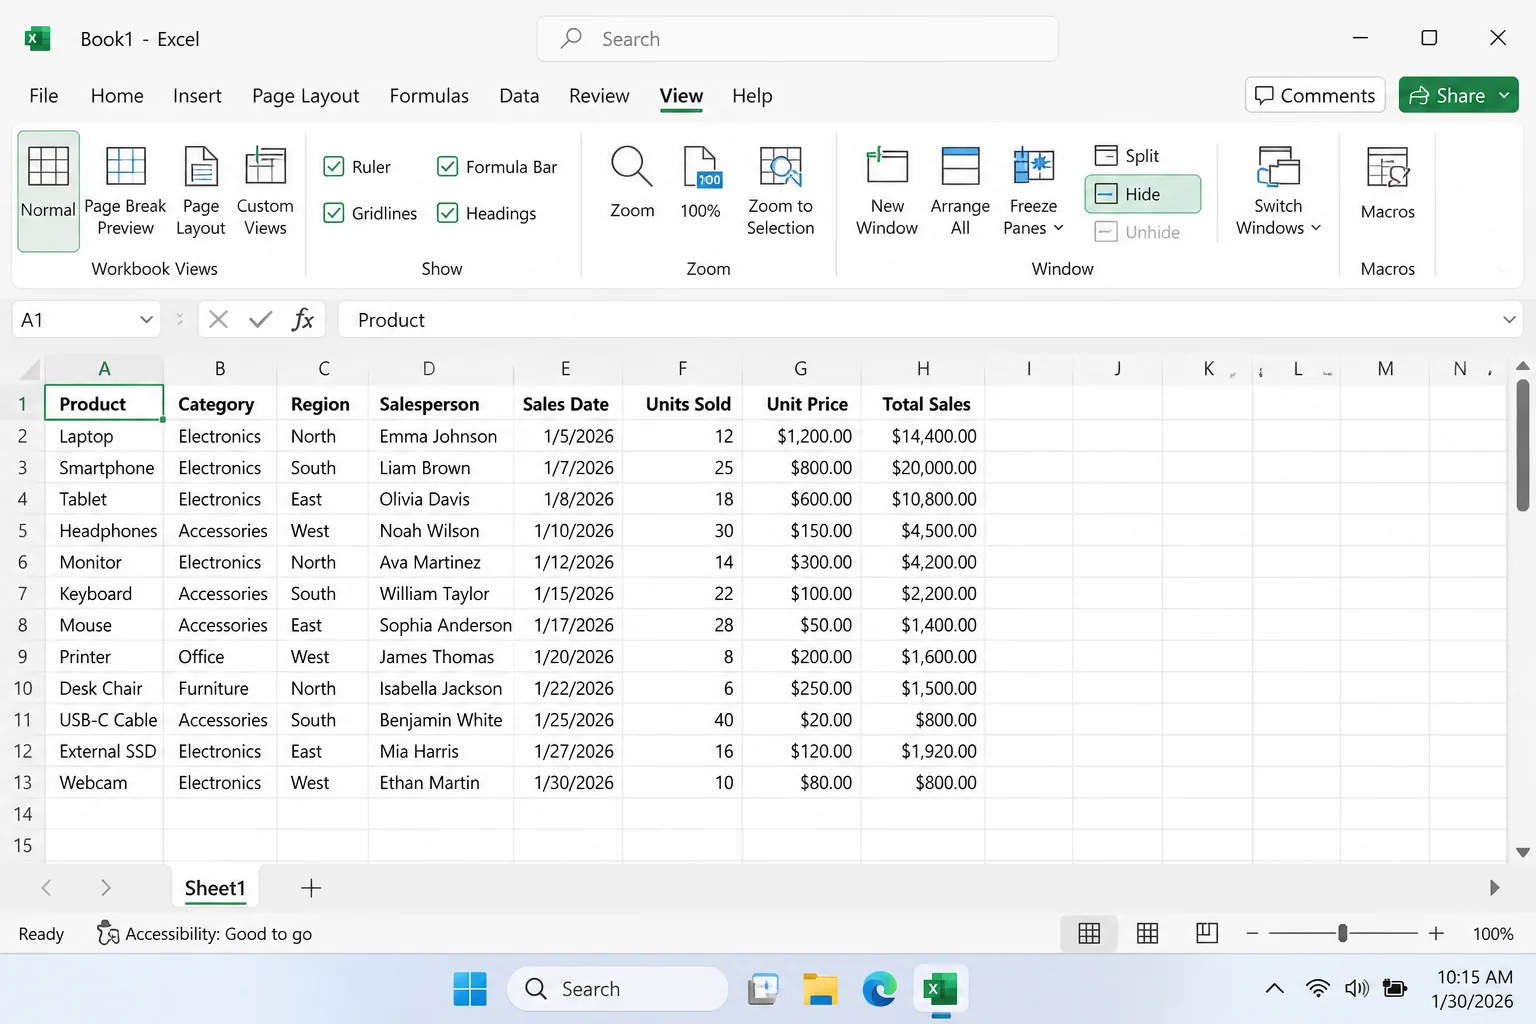Click the zoom out minus button
The height and width of the screenshot is (1024, 1536).
coord(1252,933)
